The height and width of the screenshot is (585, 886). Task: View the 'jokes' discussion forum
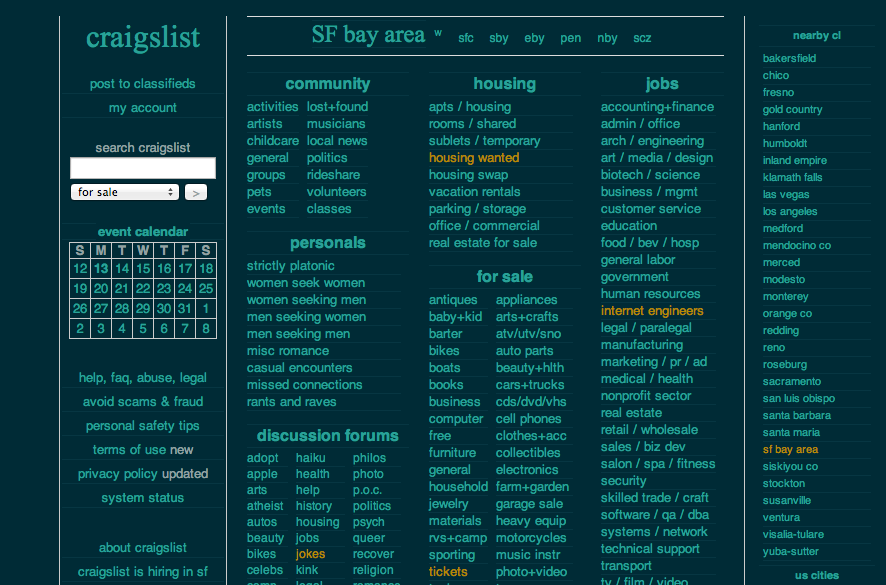point(310,552)
